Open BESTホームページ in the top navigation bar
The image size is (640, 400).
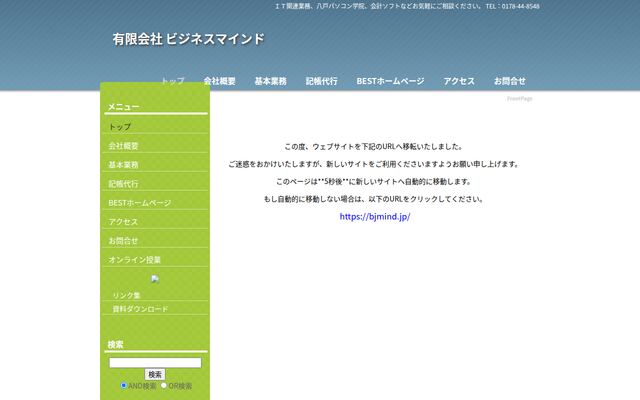[390, 81]
